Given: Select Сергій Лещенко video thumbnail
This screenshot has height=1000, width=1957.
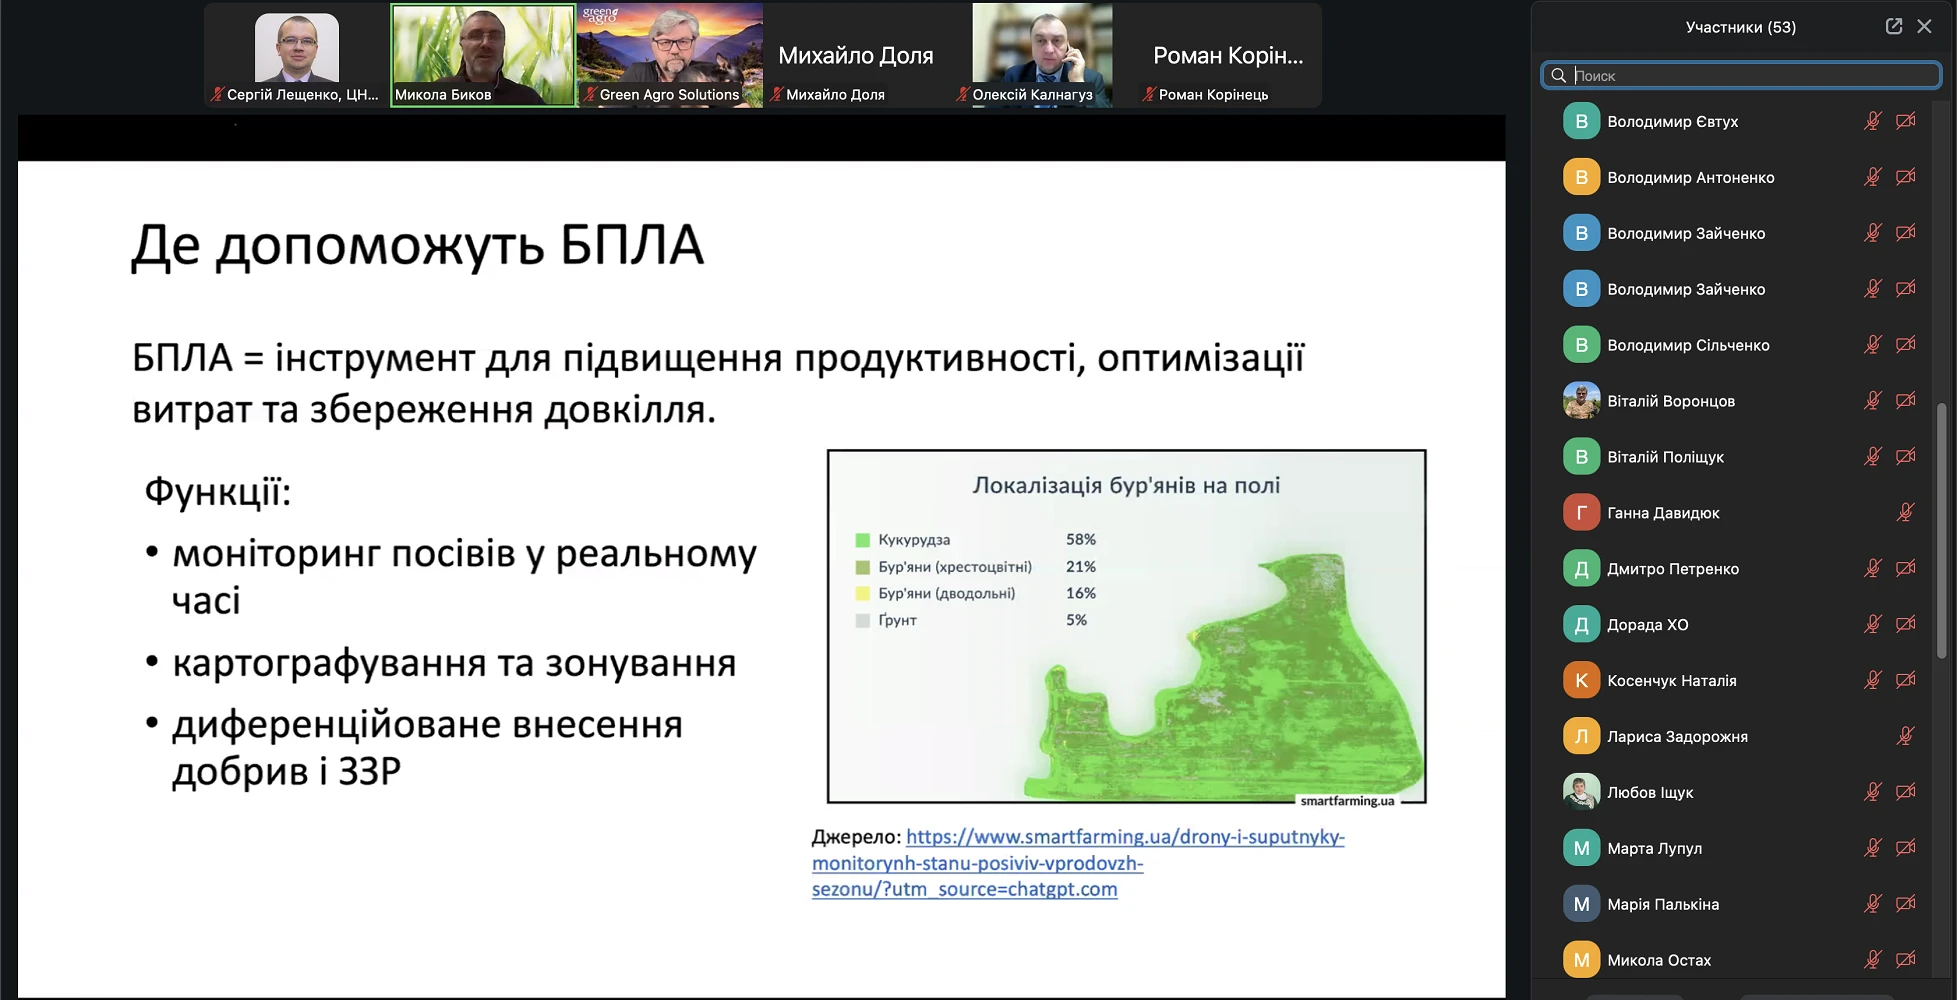Looking at the screenshot, I should tap(297, 55).
